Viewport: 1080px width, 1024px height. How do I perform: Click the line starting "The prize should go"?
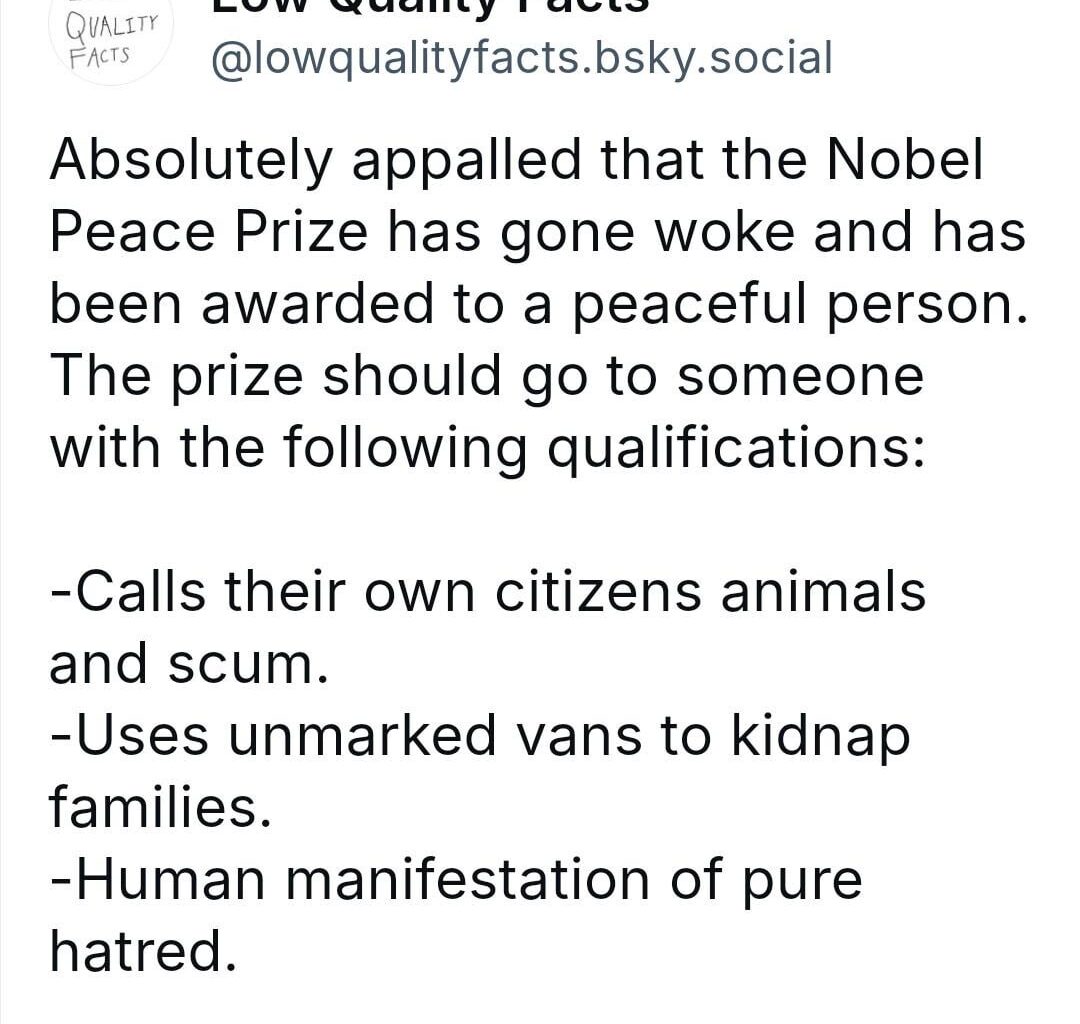[486, 376]
